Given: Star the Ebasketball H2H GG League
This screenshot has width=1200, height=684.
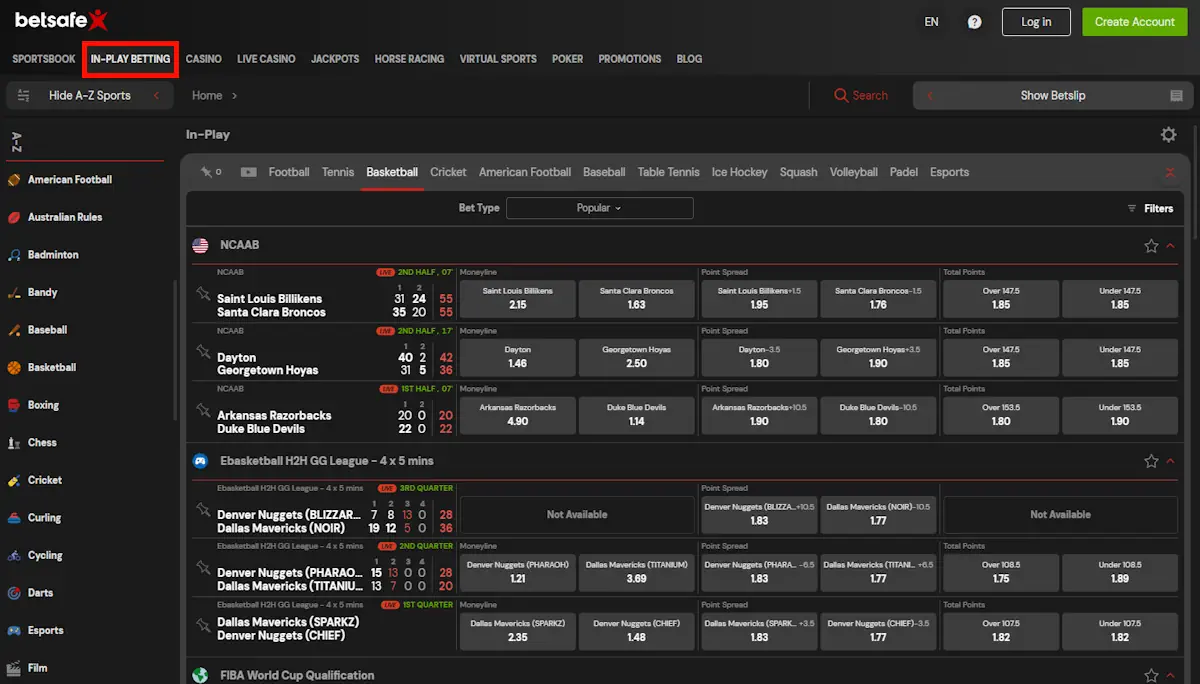Looking at the screenshot, I should tap(1150, 459).
